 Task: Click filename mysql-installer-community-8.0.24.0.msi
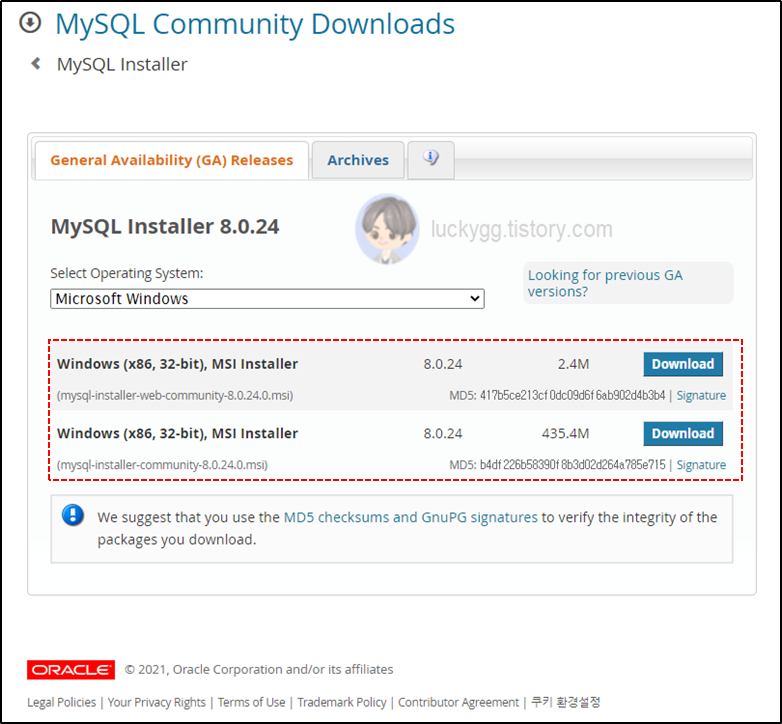click(162, 465)
